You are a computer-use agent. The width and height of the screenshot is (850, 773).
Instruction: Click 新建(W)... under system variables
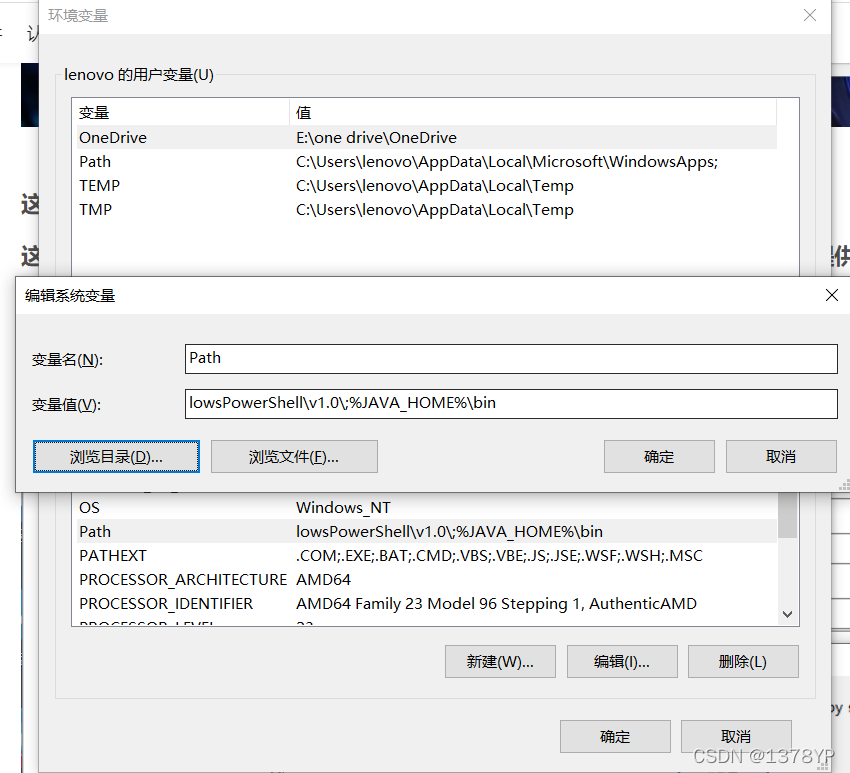pos(500,661)
